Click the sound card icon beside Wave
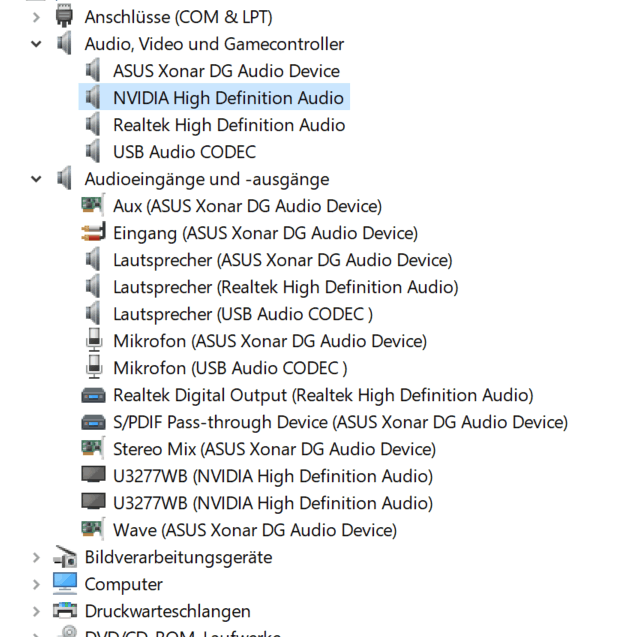Screen dimensions: 636x637 (x=93, y=529)
